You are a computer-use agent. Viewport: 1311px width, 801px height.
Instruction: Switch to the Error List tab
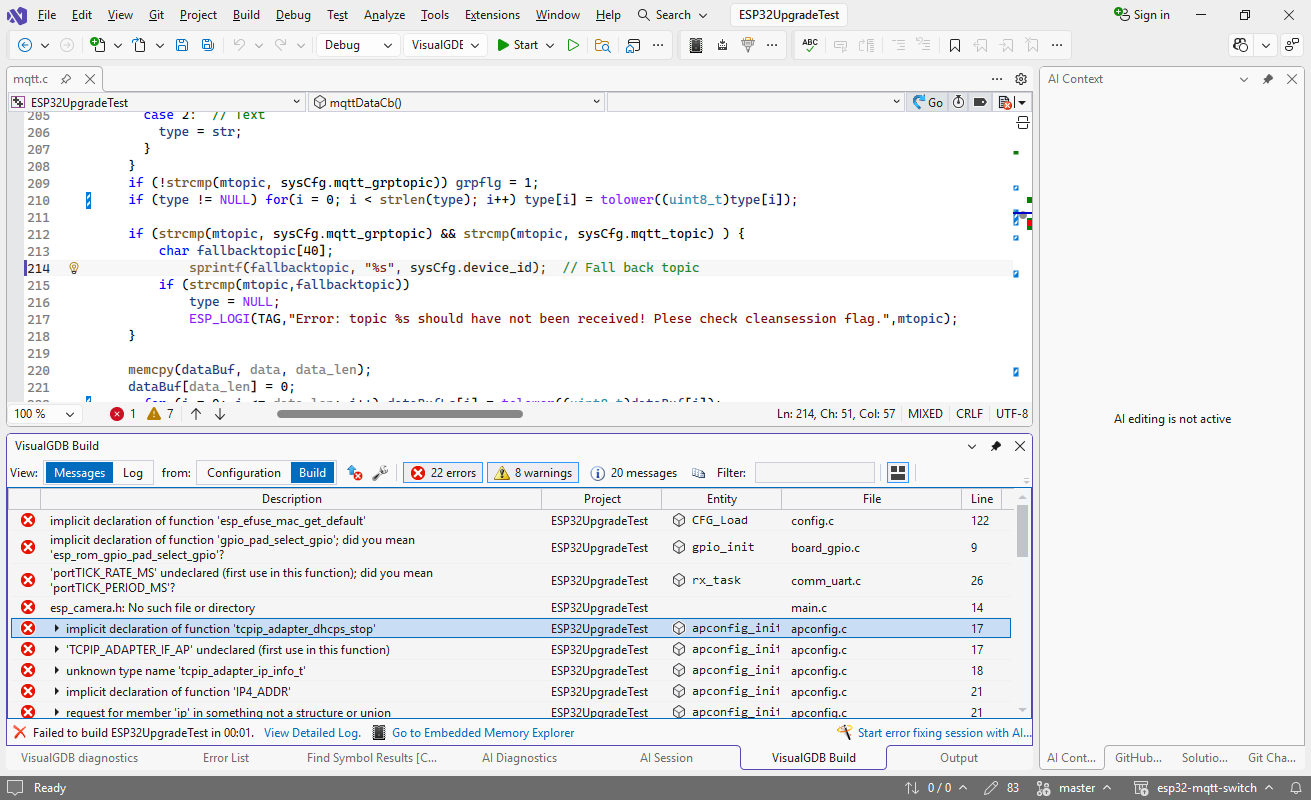click(x=226, y=758)
